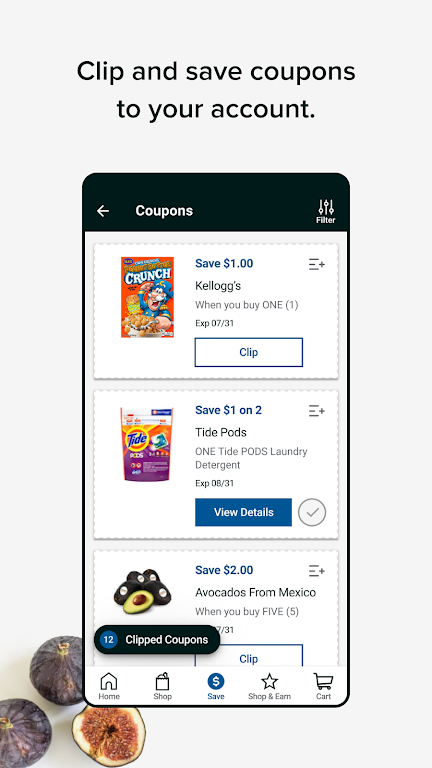432x768 pixels.
Task: Tap the back arrow in Coupons header
Action: [103, 211]
